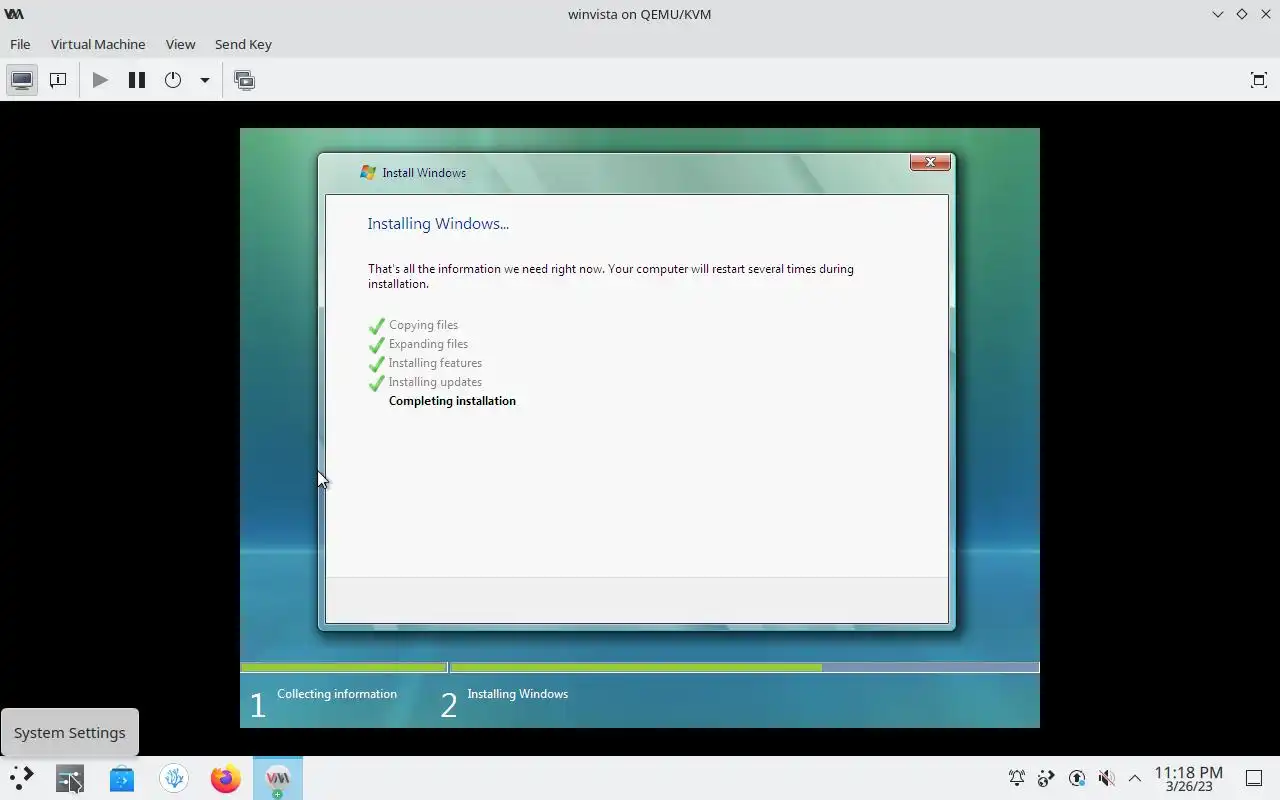Open the tray icon next to notifications
This screenshot has width=1280, height=800.
point(1046,778)
